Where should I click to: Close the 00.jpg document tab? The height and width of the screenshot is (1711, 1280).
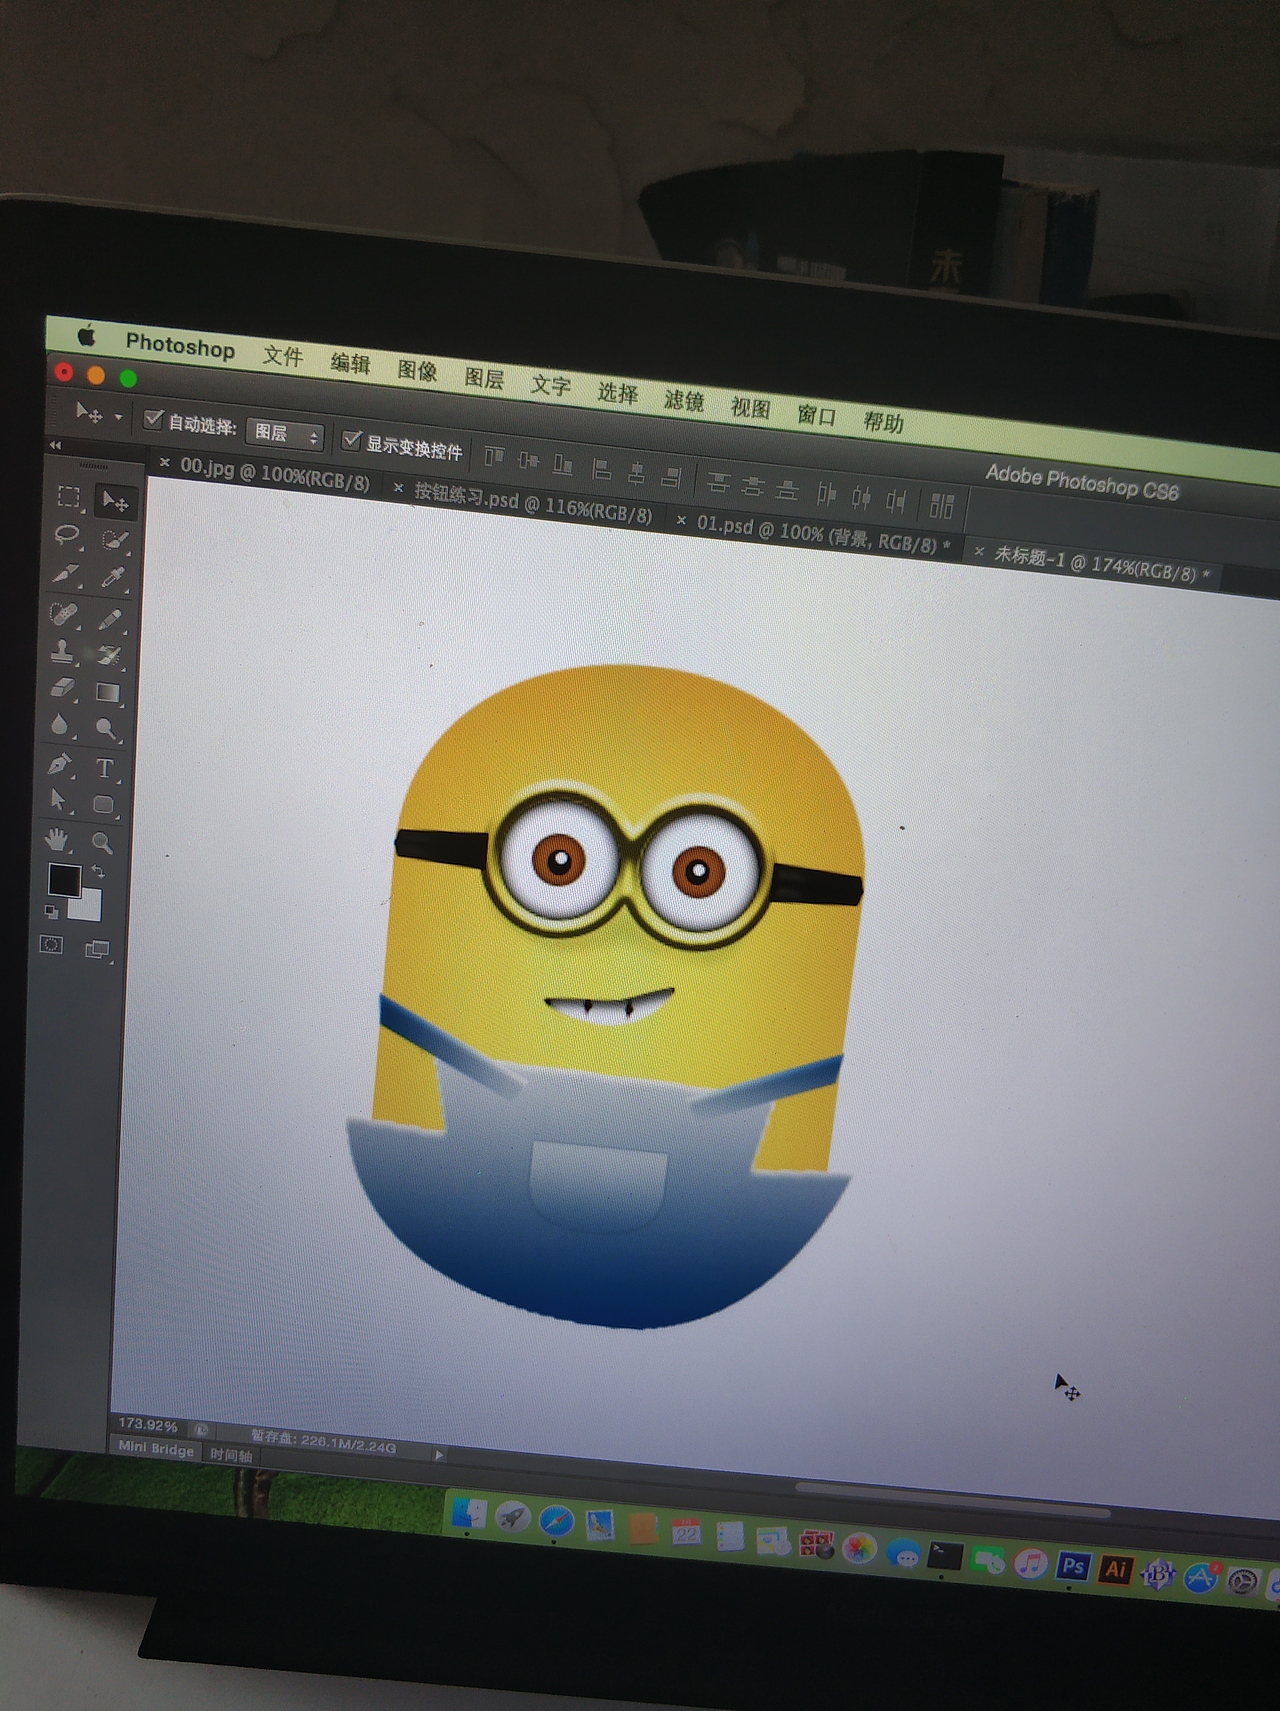tap(165, 462)
